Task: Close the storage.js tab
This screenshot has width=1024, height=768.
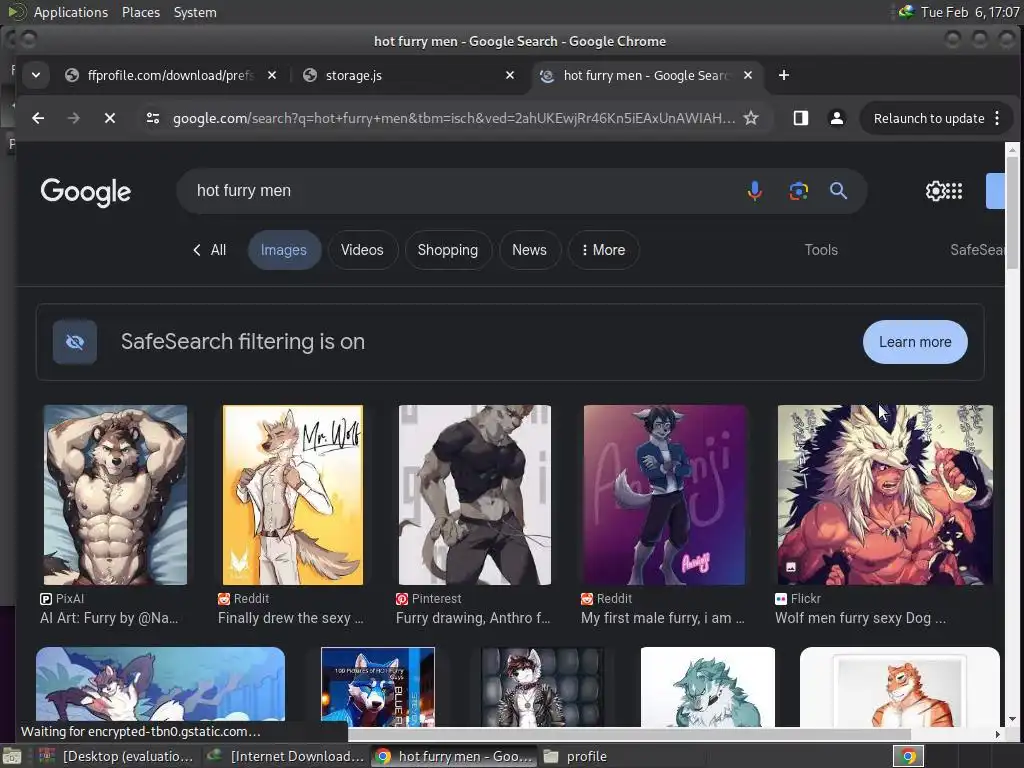Action: click(510, 75)
